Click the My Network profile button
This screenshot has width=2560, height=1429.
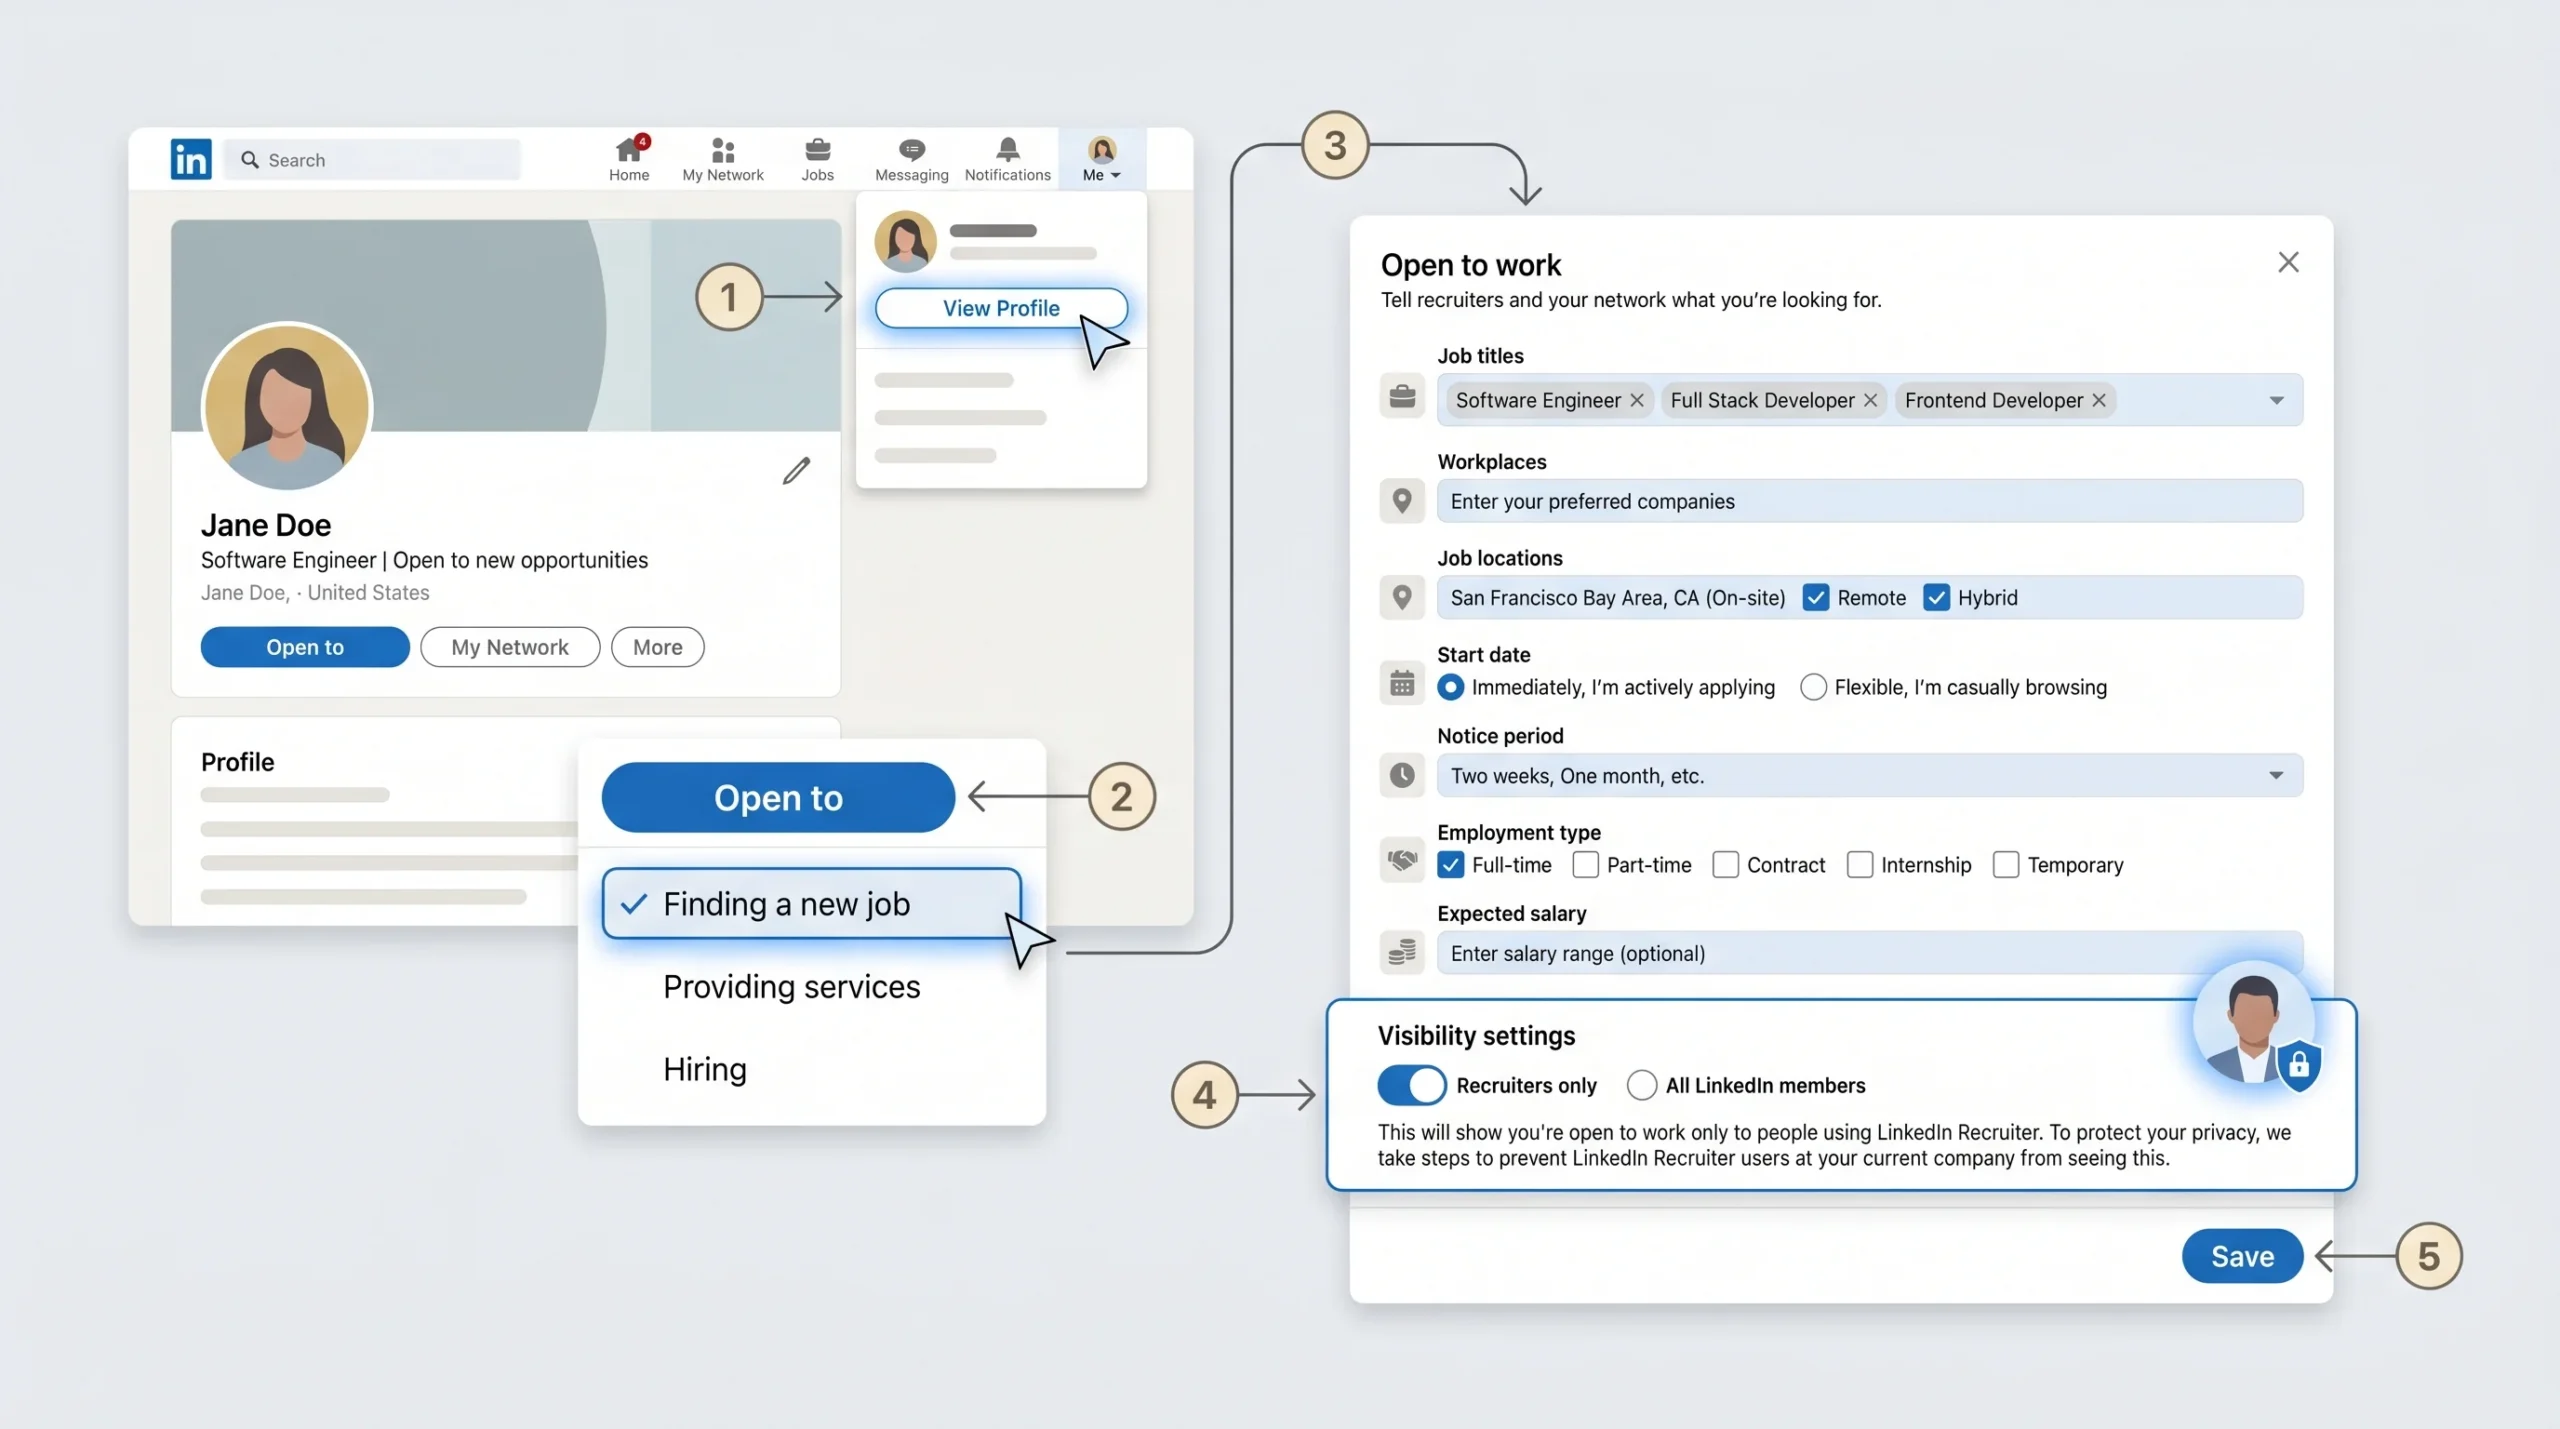pyautogui.click(x=510, y=647)
